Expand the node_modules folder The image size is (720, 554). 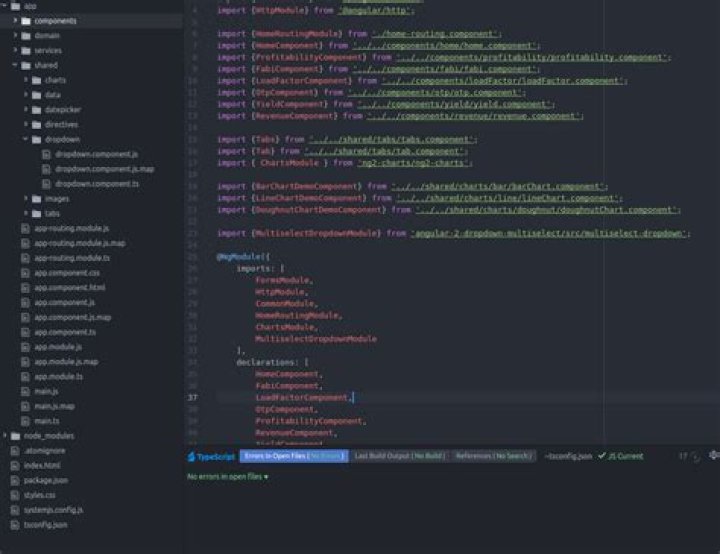[5, 435]
